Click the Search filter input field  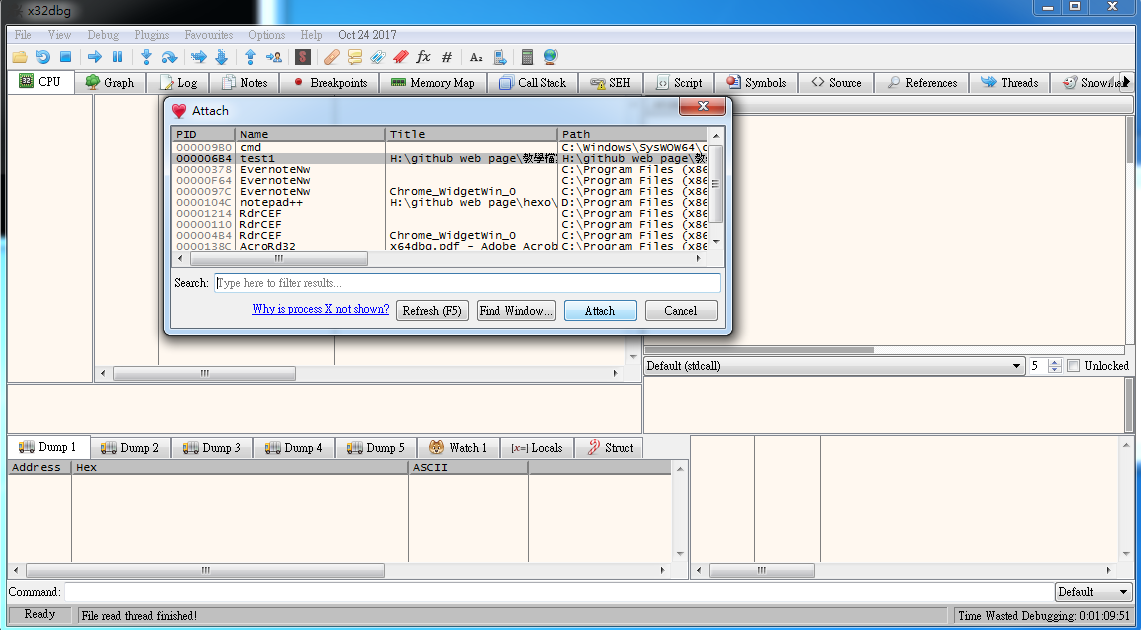click(x=468, y=283)
